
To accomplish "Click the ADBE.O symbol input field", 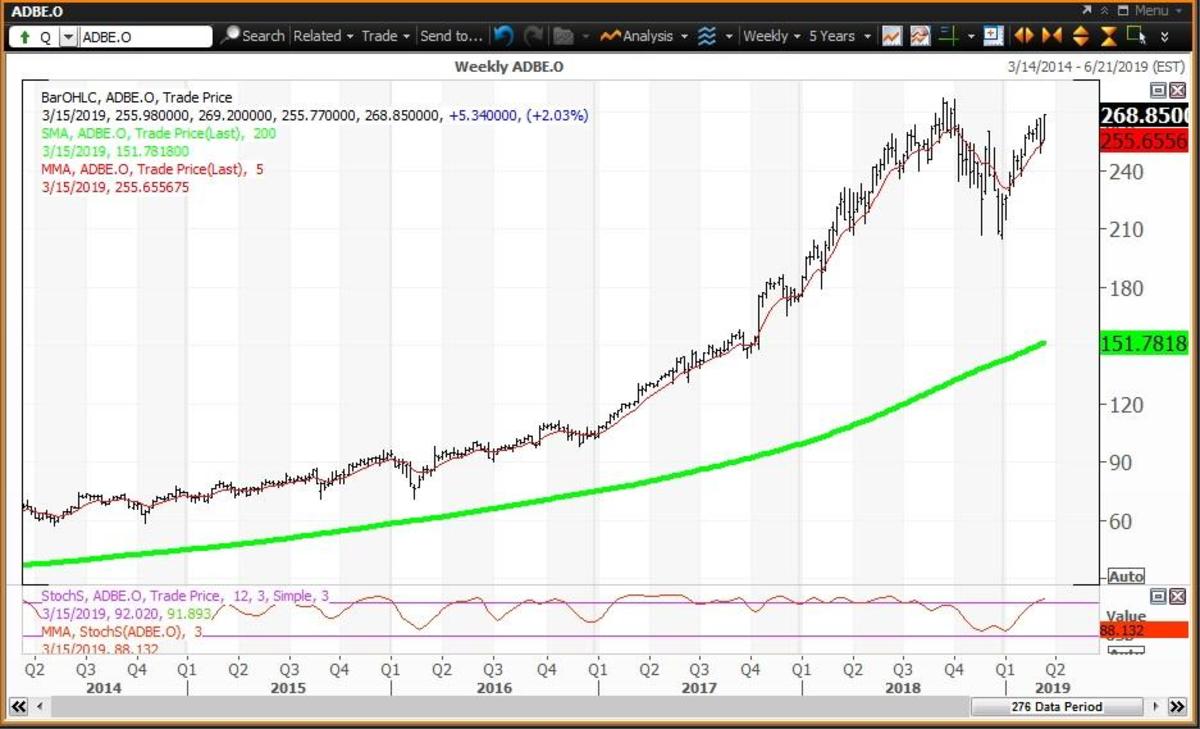I will [x=145, y=36].
